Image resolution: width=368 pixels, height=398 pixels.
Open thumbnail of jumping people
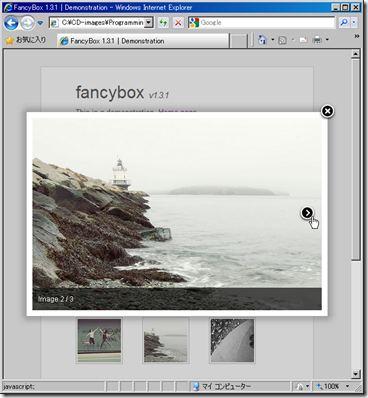pyautogui.click(x=99, y=340)
